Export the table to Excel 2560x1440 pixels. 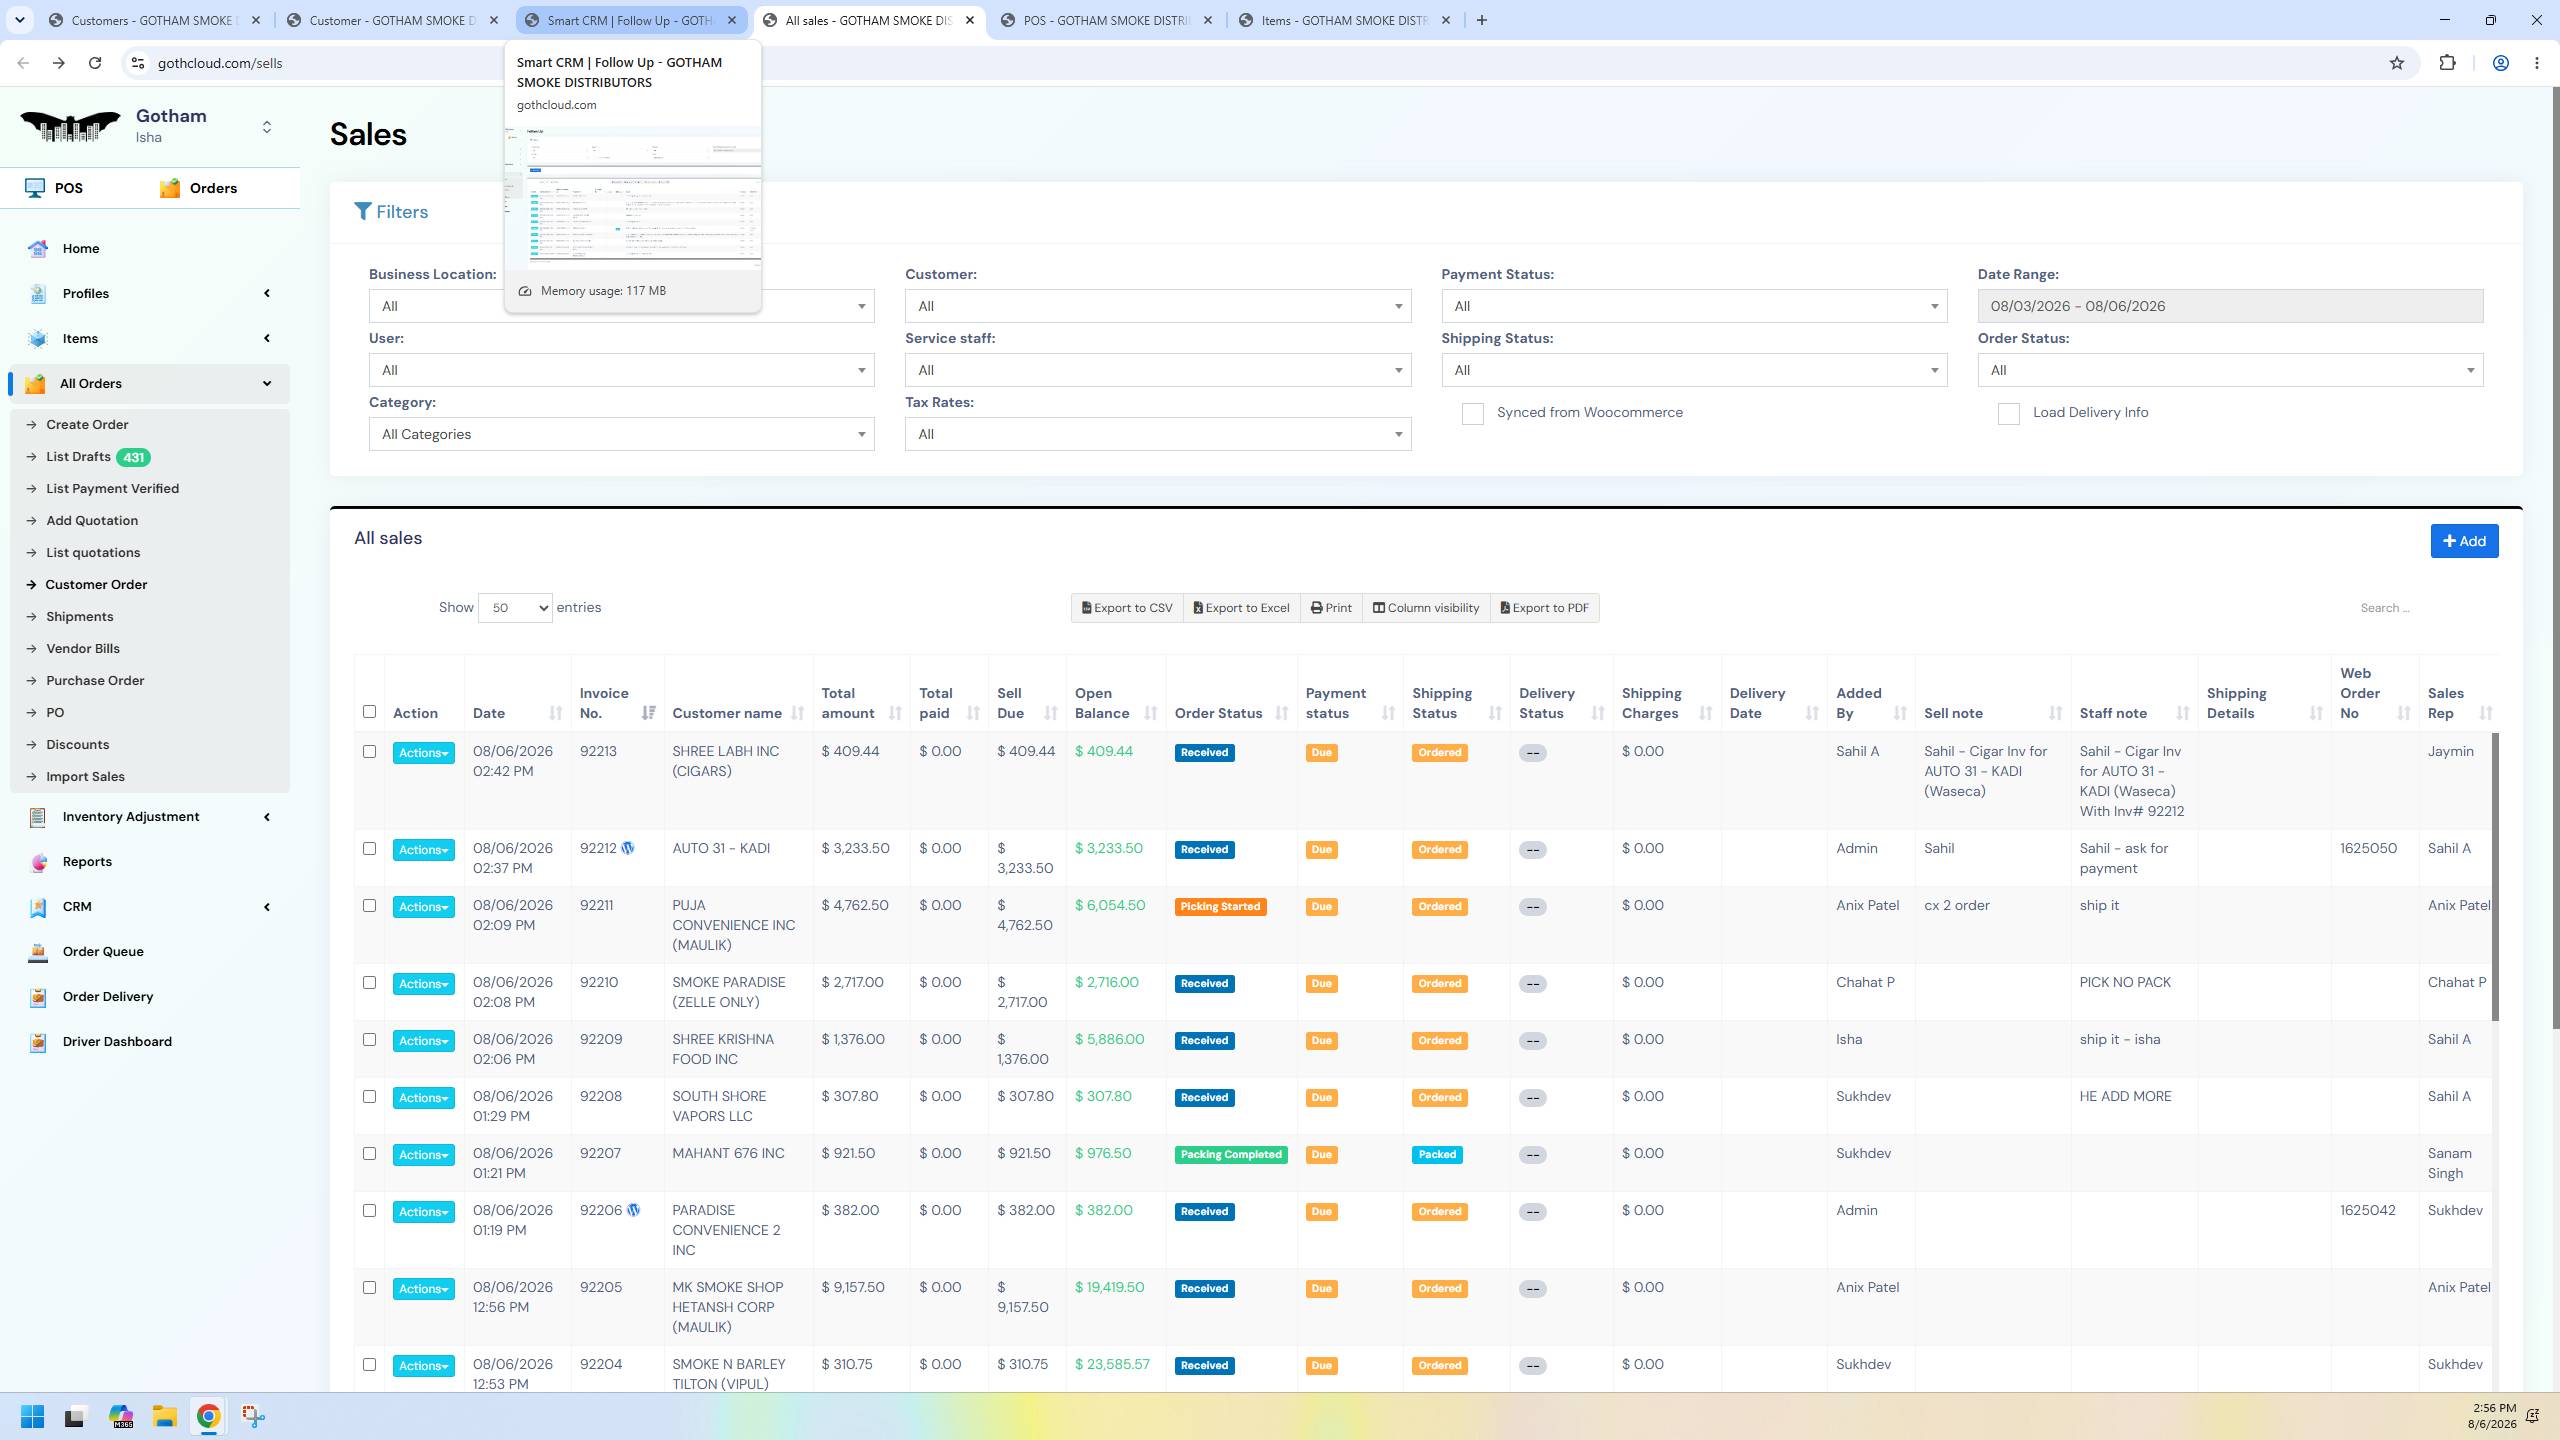1241,608
